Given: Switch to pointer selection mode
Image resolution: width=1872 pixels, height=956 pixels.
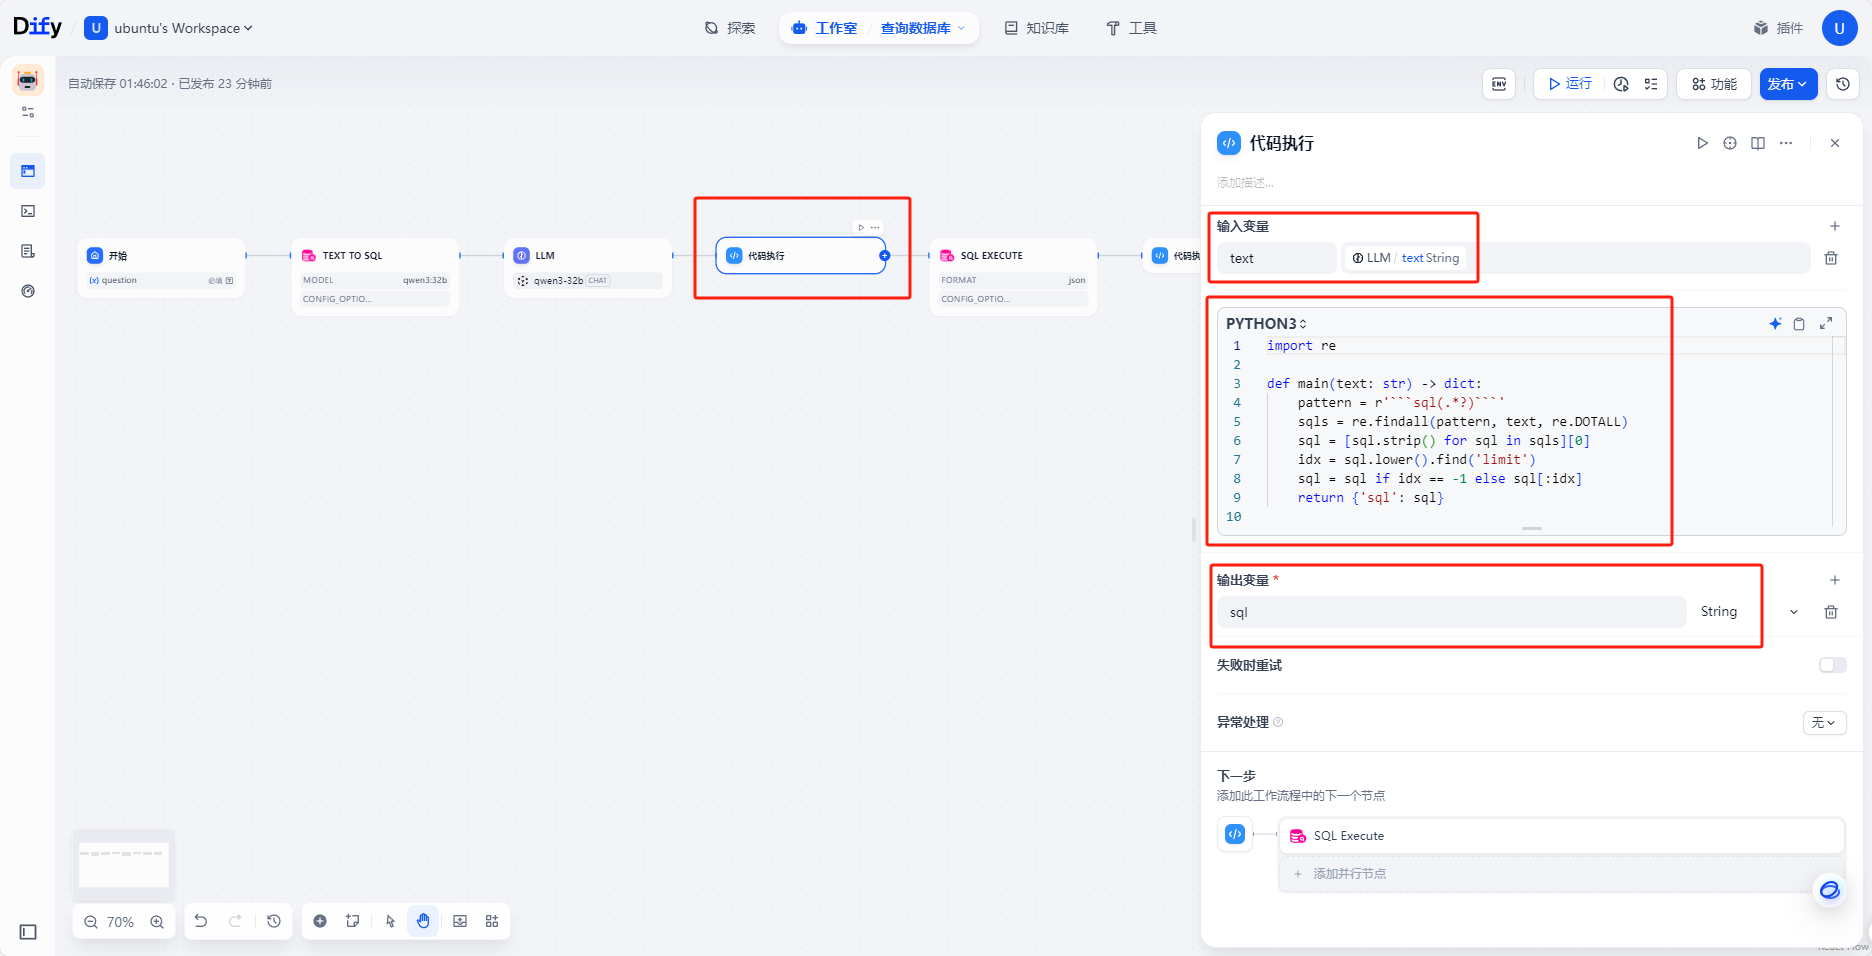Looking at the screenshot, I should pos(390,921).
